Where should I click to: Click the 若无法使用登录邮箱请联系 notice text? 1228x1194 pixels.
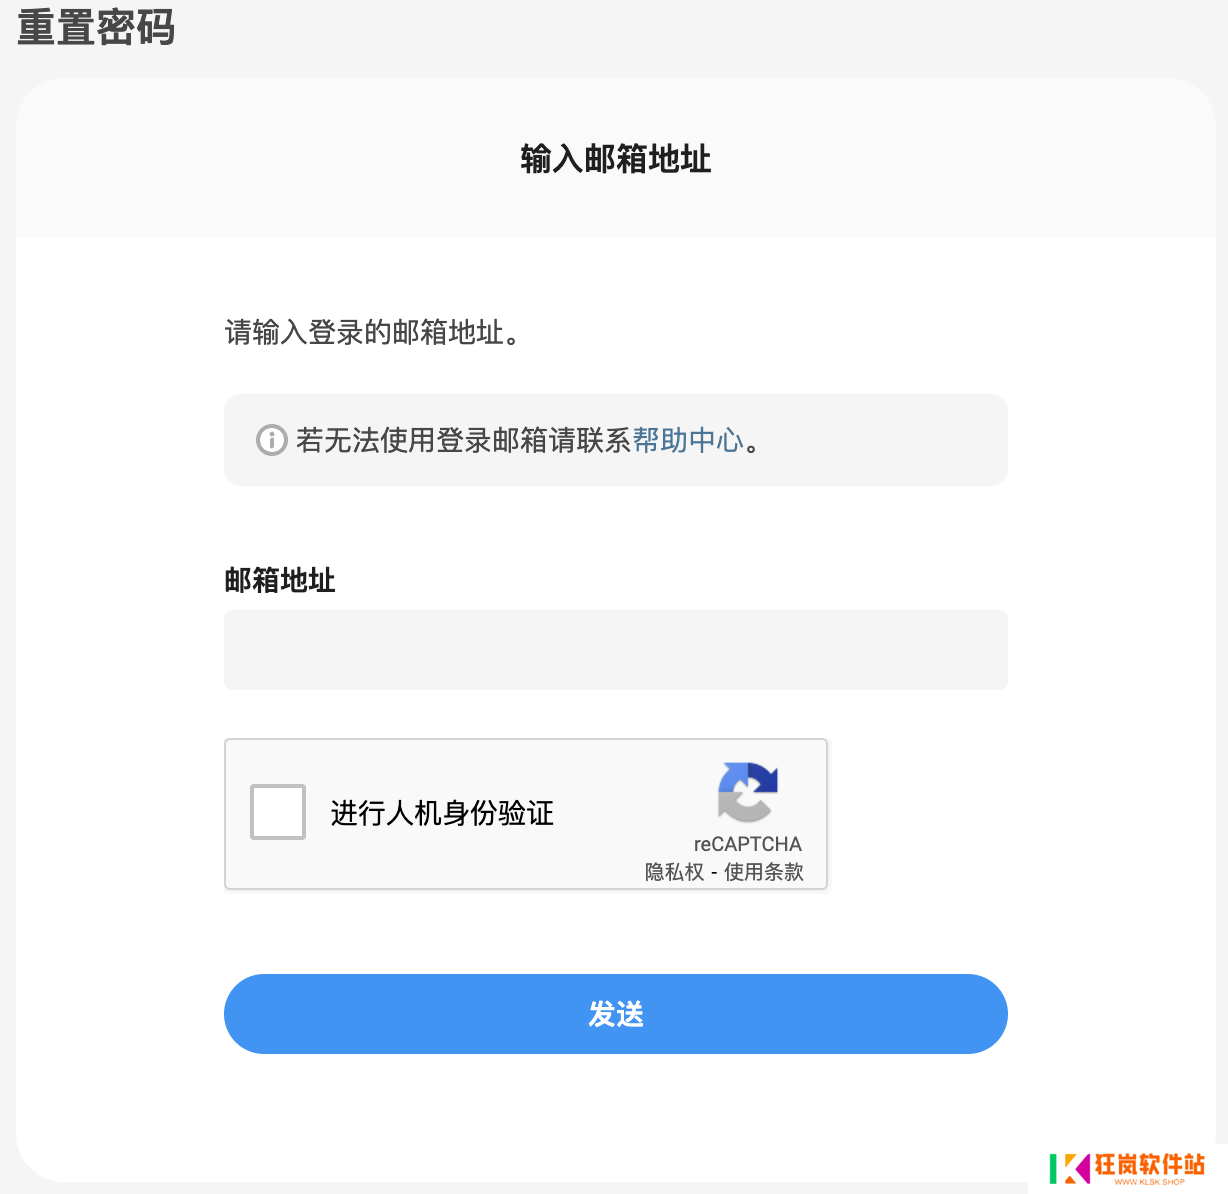(463, 440)
